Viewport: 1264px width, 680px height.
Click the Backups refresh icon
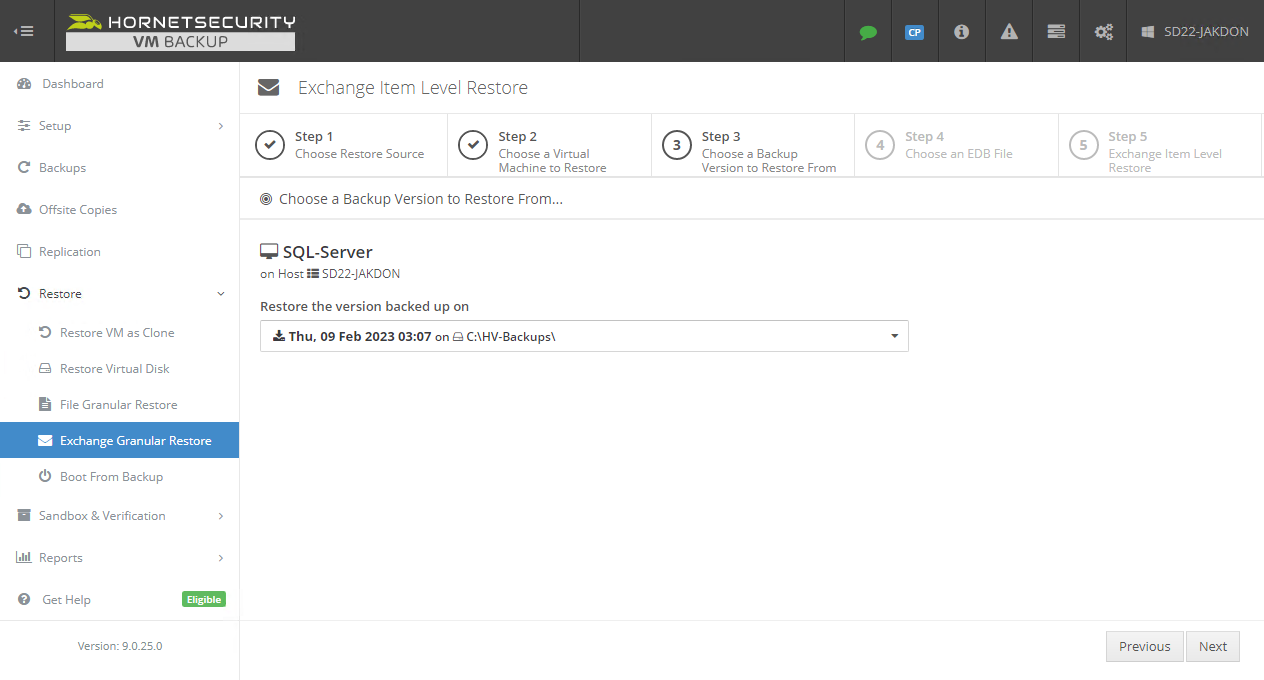tap(24, 168)
